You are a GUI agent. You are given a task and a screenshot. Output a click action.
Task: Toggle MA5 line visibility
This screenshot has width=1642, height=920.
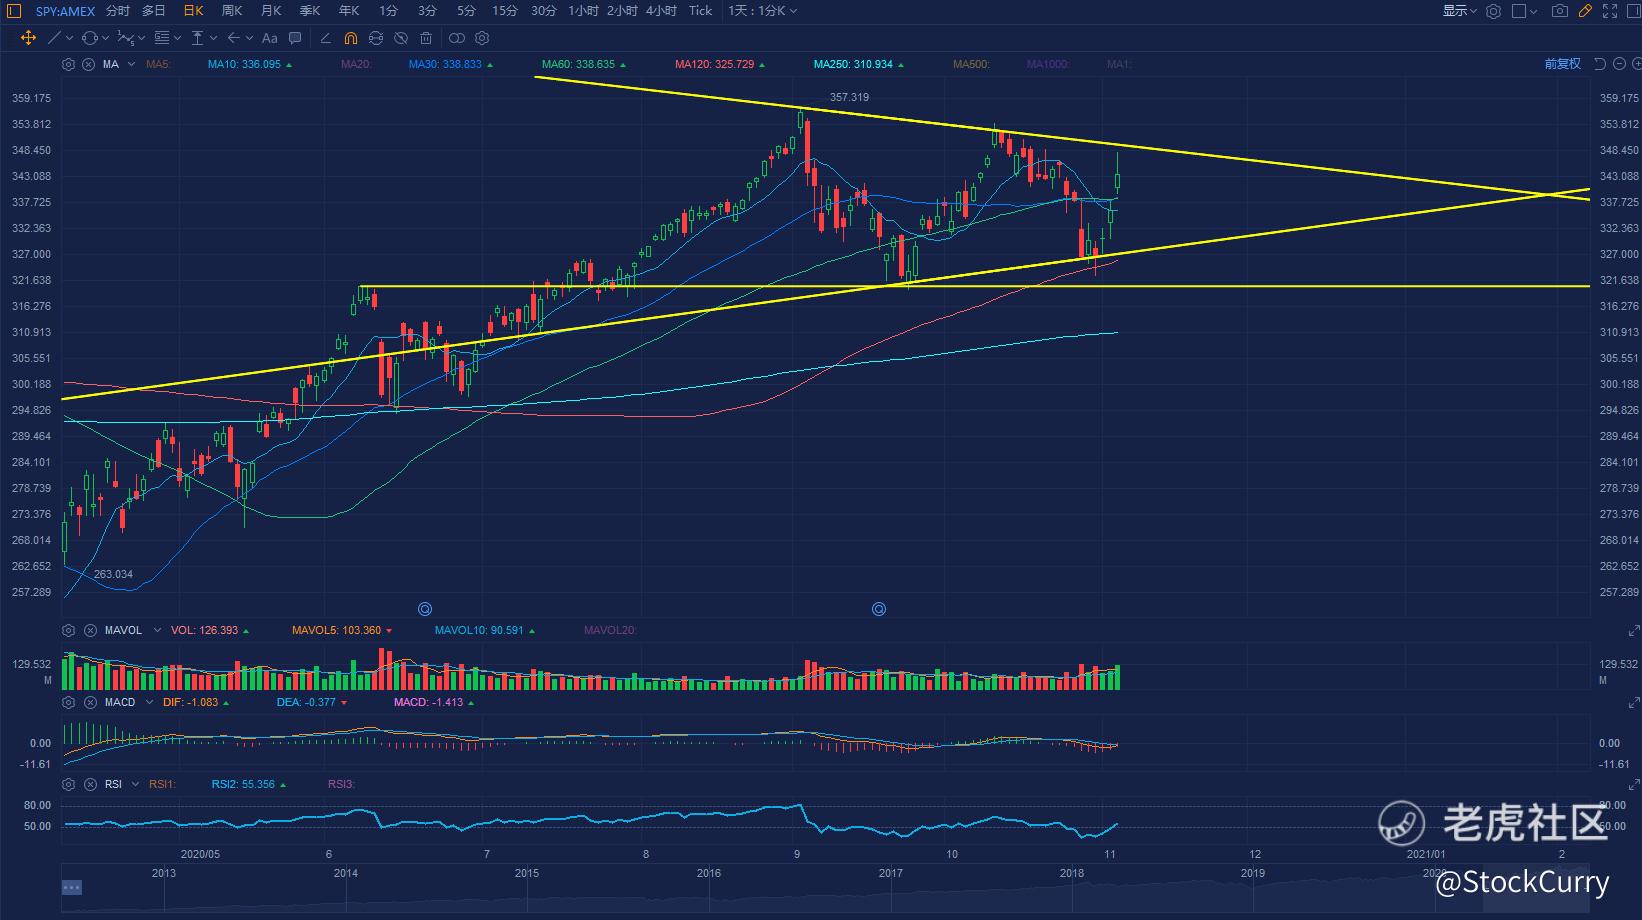click(x=158, y=64)
